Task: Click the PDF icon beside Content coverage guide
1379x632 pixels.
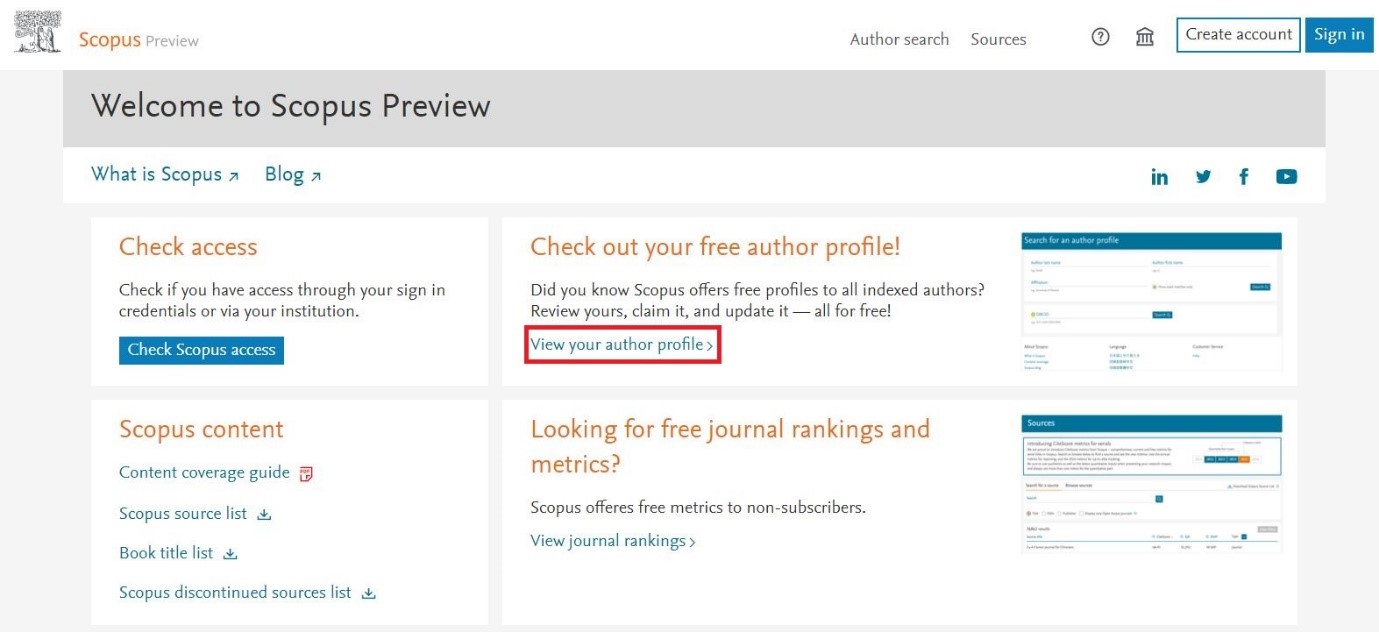Action: pyautogui.click(x=307, y=473)
